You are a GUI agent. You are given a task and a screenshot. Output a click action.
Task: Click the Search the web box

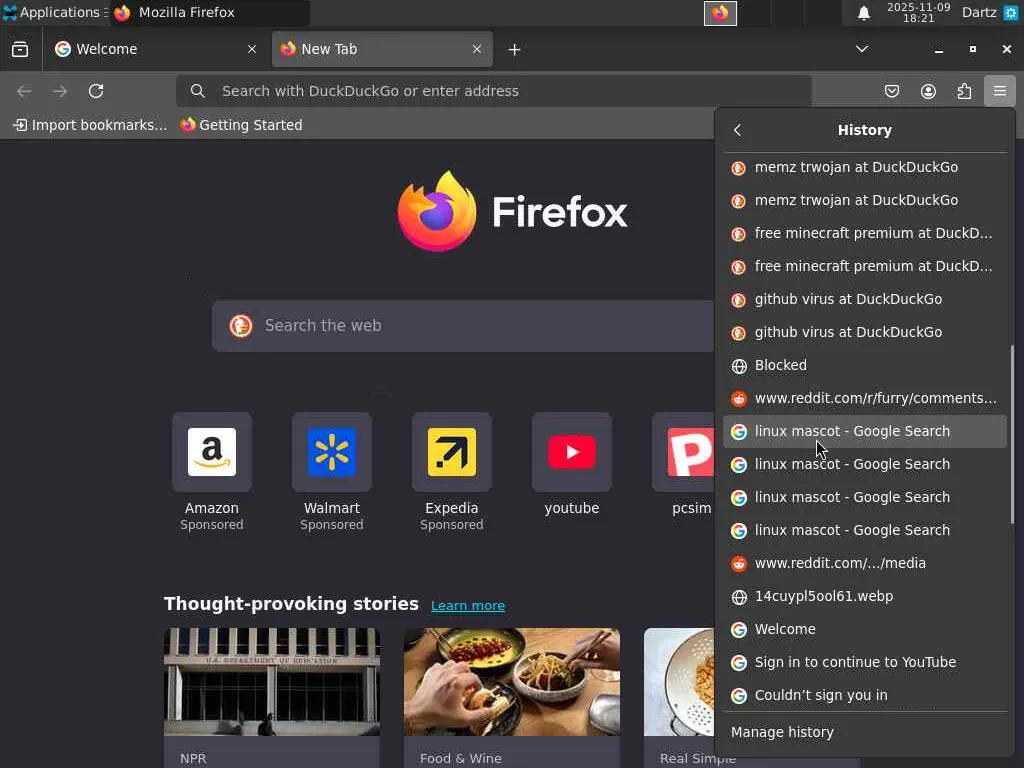tap(464, 326)
